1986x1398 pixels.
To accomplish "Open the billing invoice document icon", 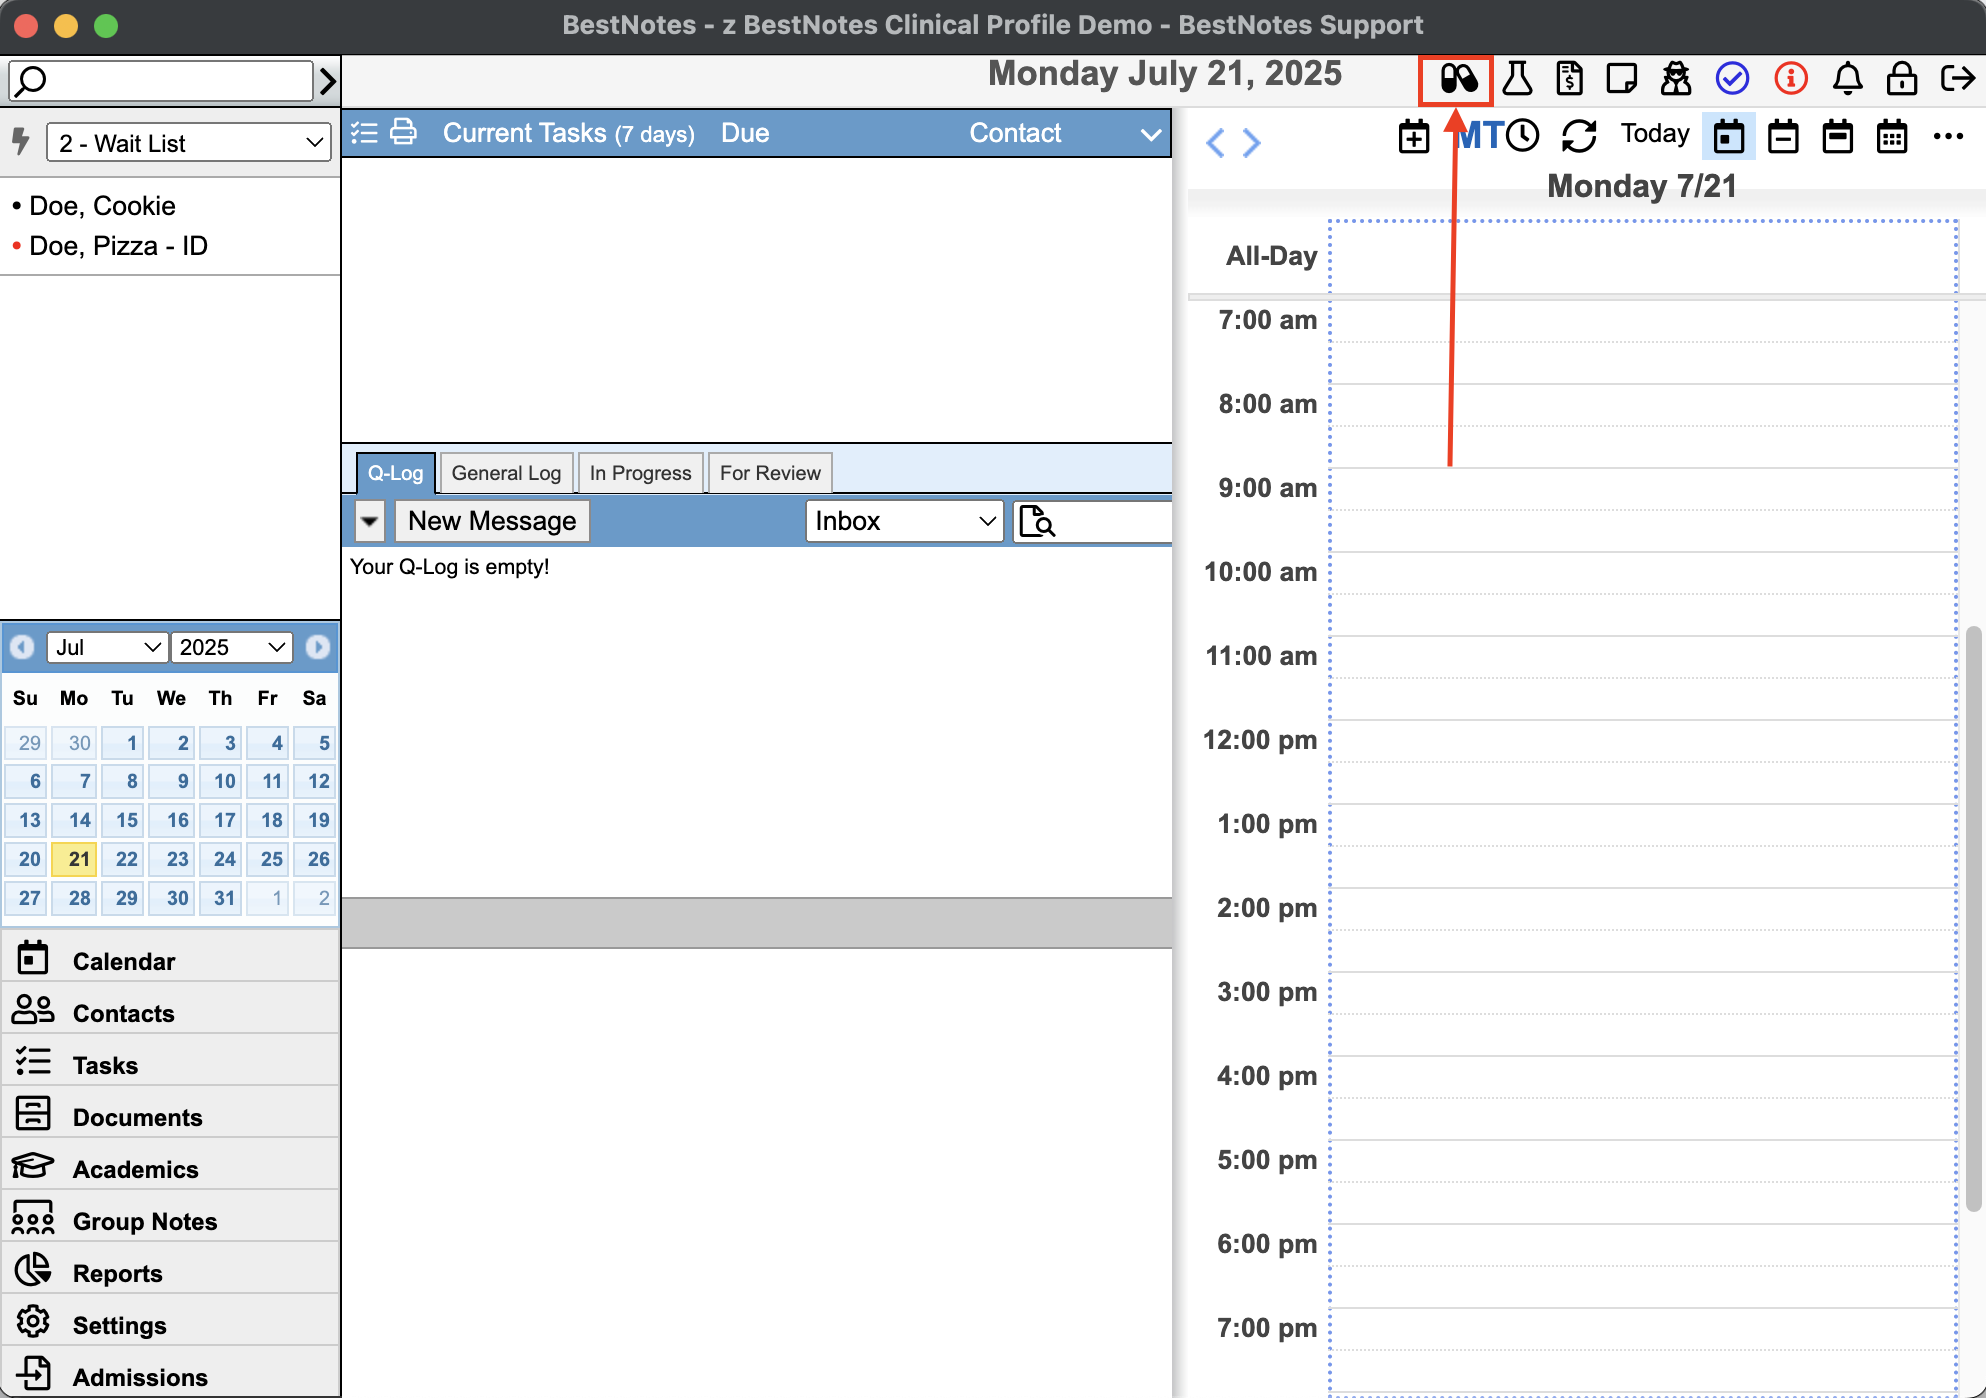I will tap(1570, 78).
